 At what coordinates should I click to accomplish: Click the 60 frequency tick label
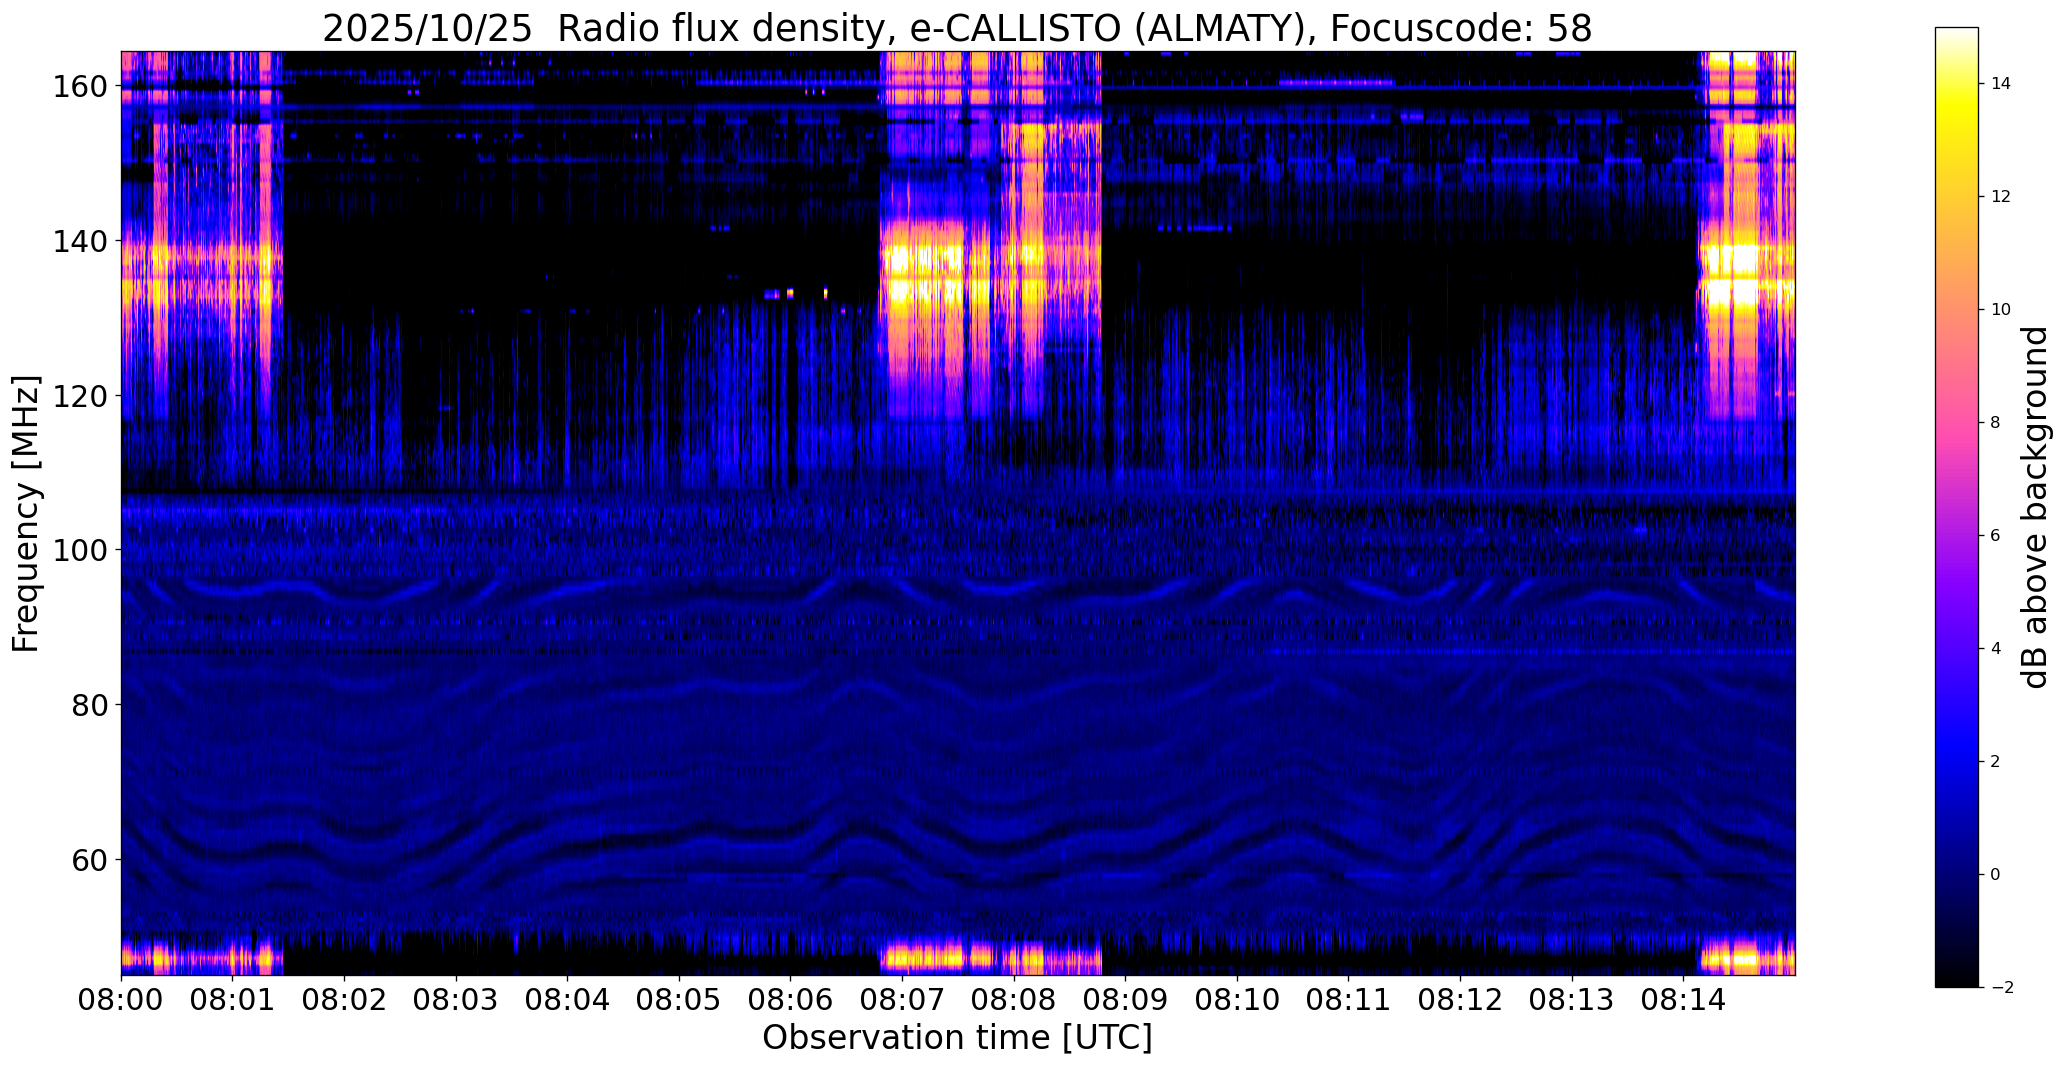click(90, 859)
